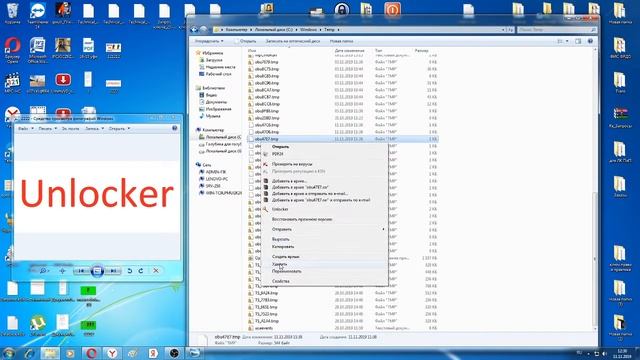Select Рабочий стол in sidebar favorites
Viewport: 640px width, 360px height.
pos(218,74)
